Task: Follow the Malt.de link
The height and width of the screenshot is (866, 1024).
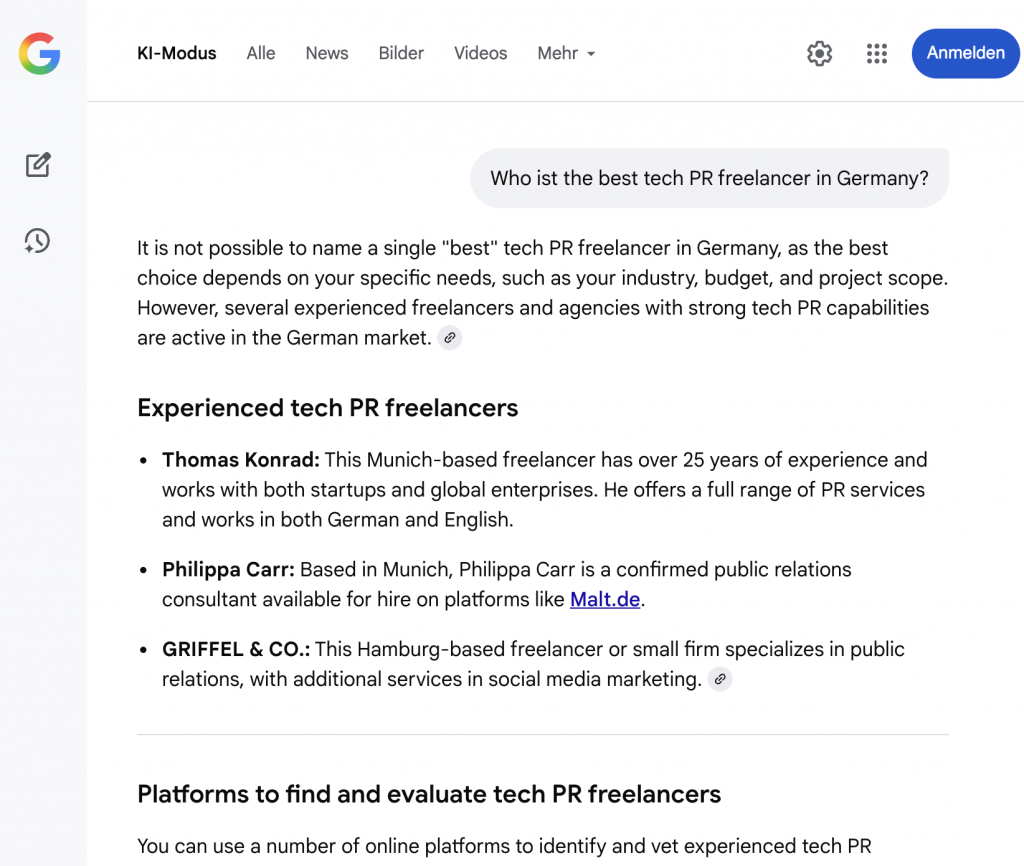Action: pos(606,600)
